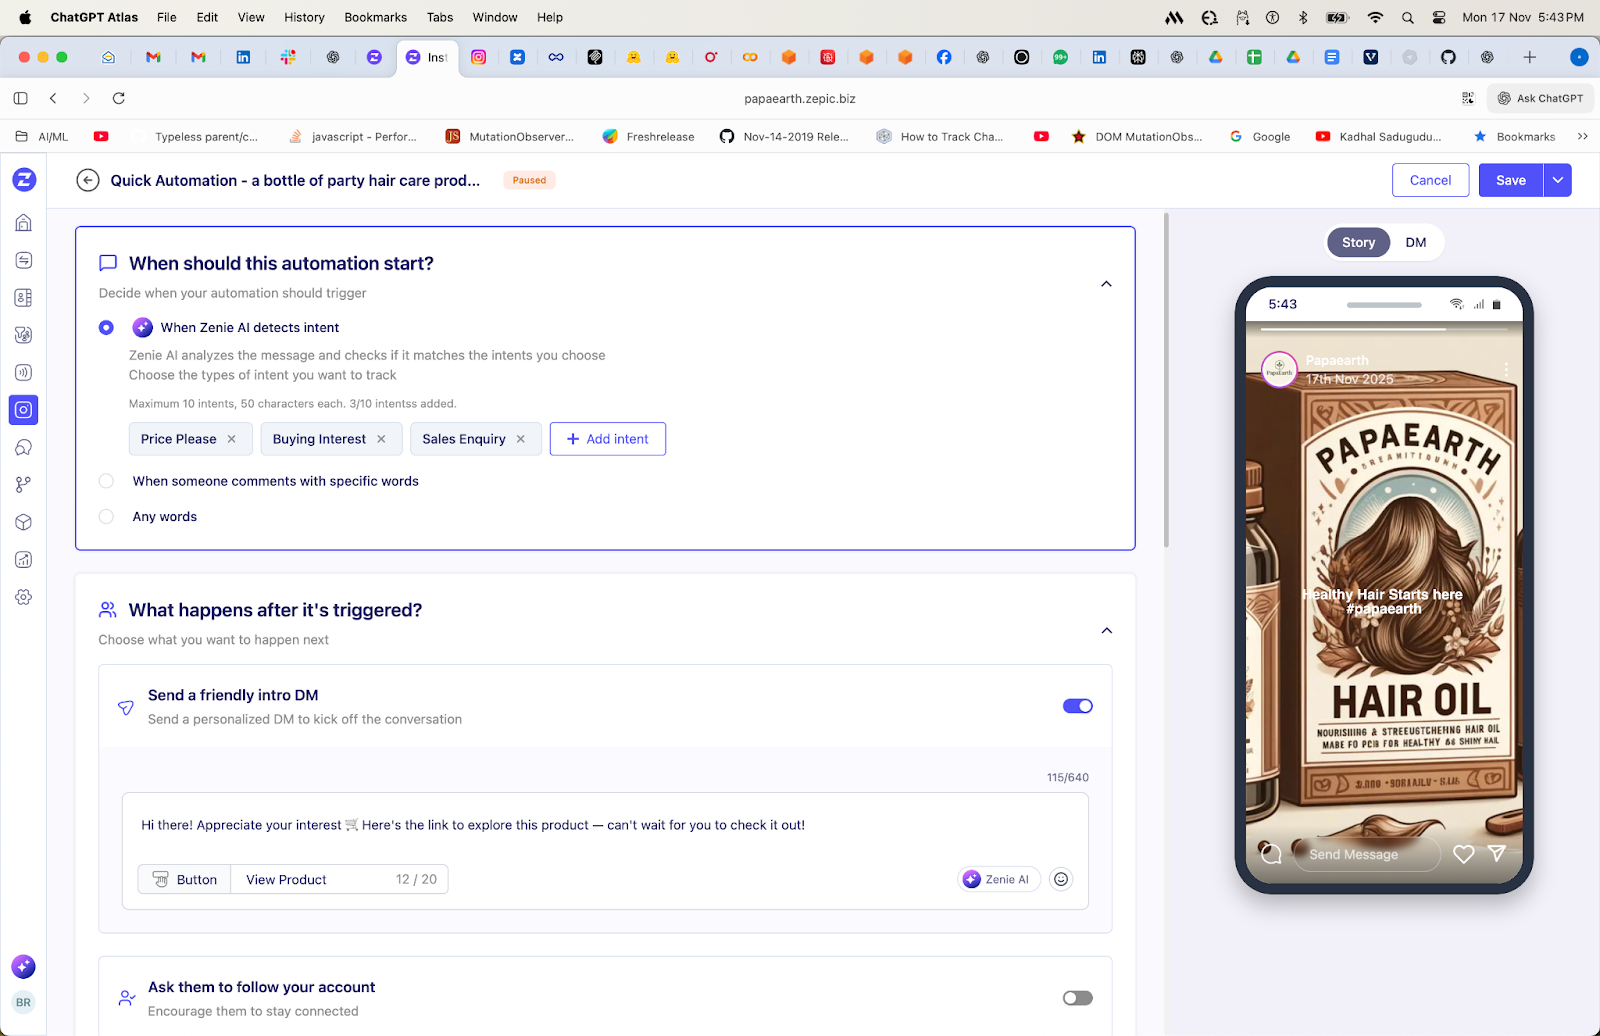
Task: Click the Save button
Action: point(1511,180)
